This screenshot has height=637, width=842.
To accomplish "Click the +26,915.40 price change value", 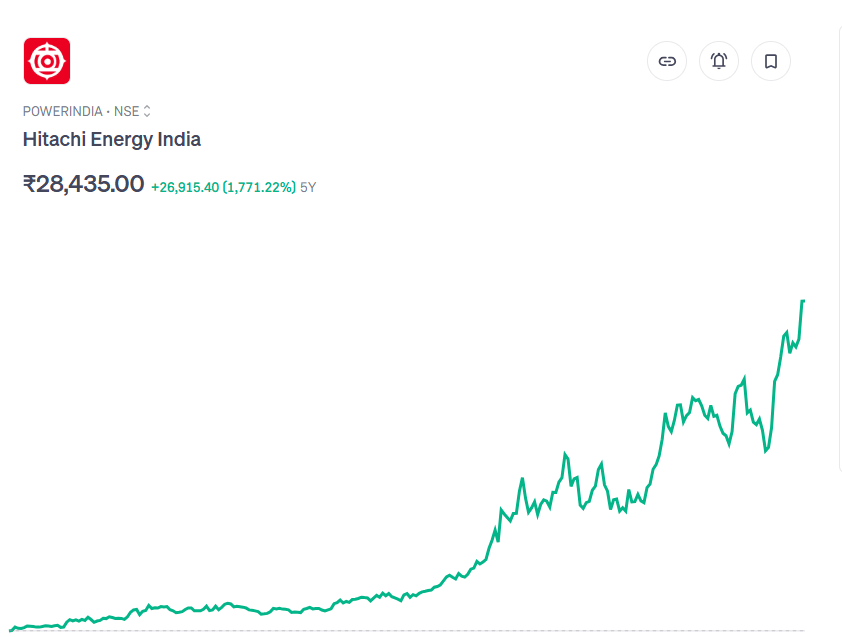I will click(x=185, y=187).
